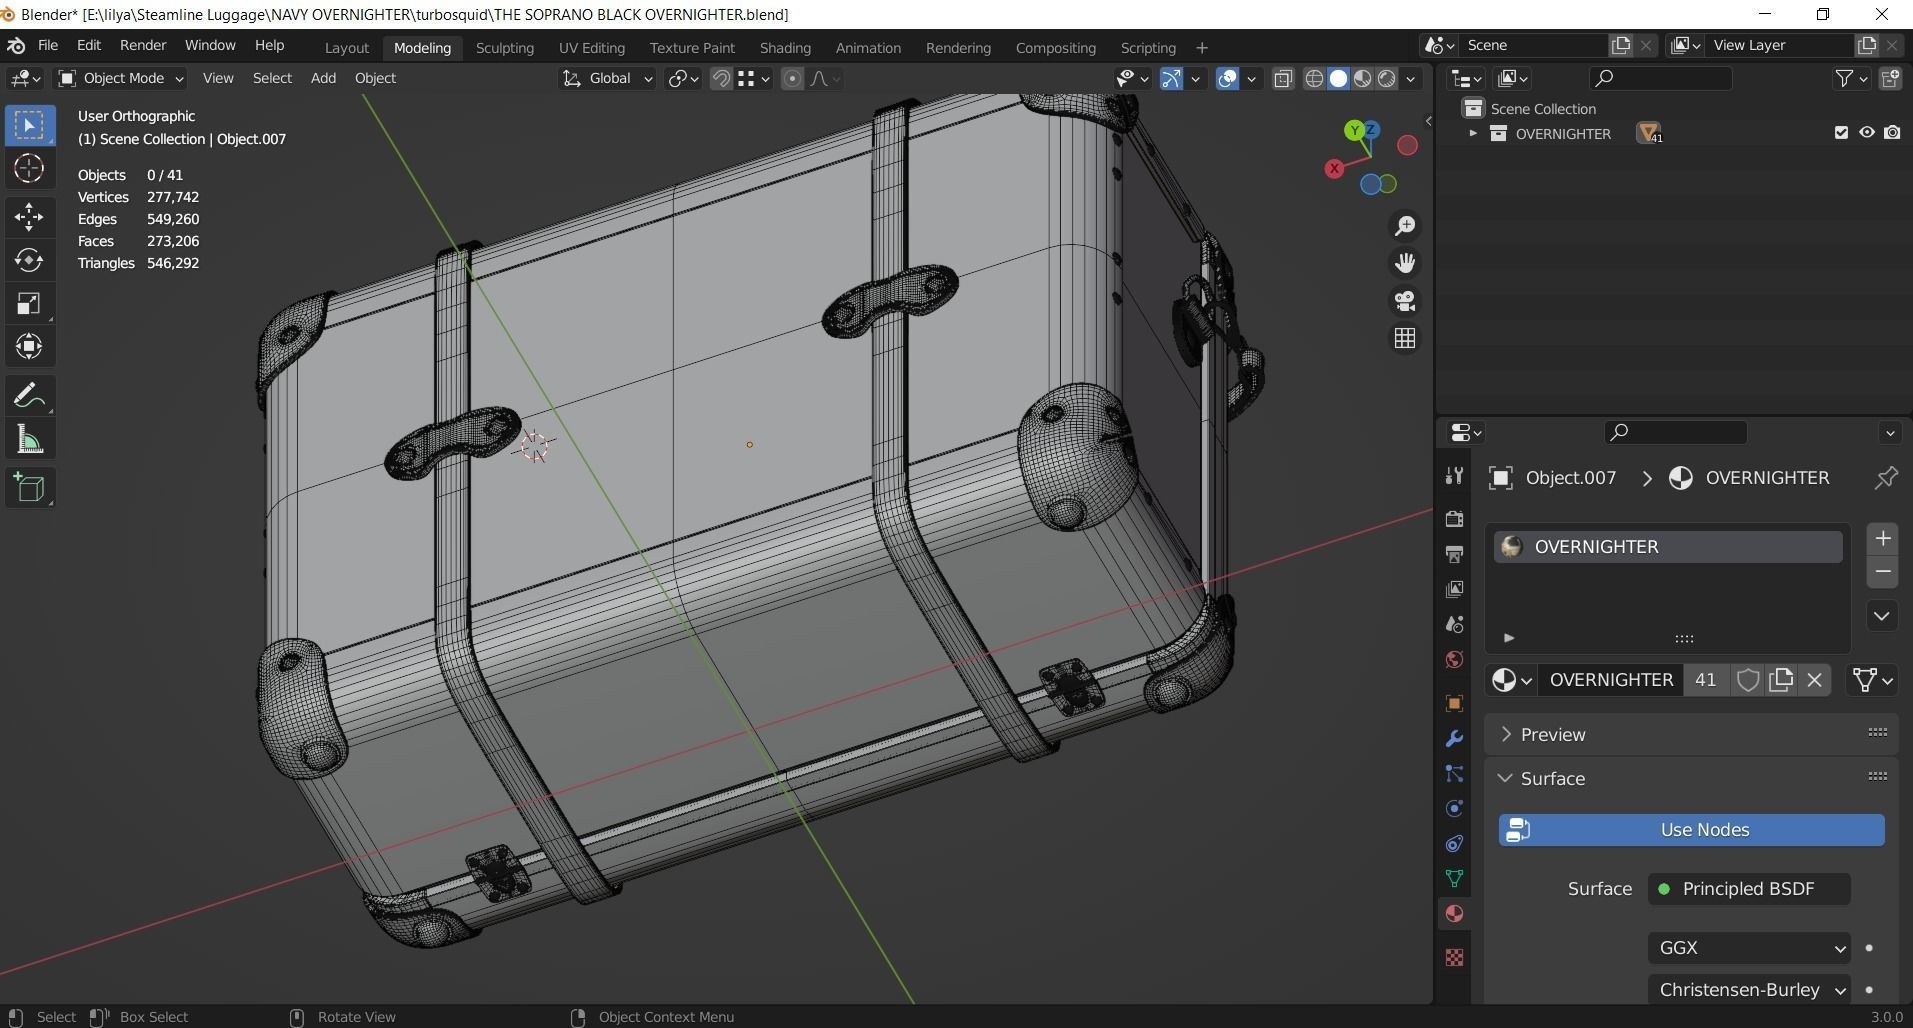Viewport: 1913px width, 1028px height.
Task: Click the Outliner search field
Action: (x=1661, y=78)
